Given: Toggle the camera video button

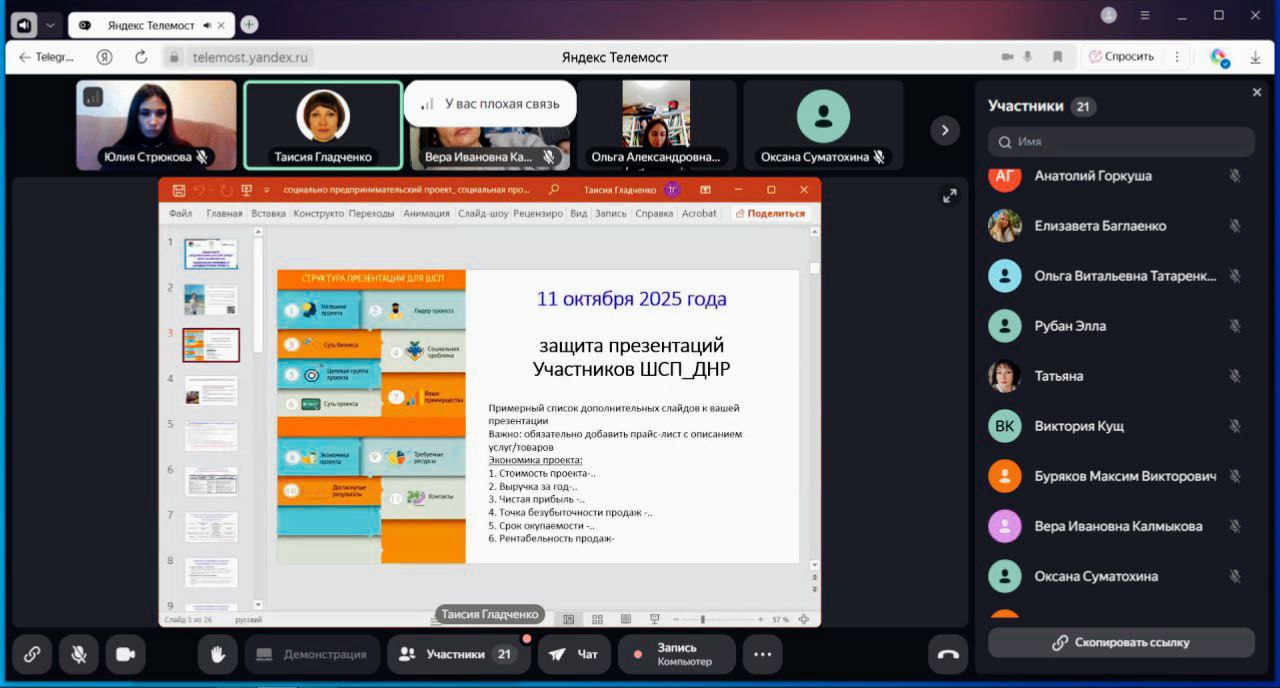Looking at the screenshot, I should point(125,655).
